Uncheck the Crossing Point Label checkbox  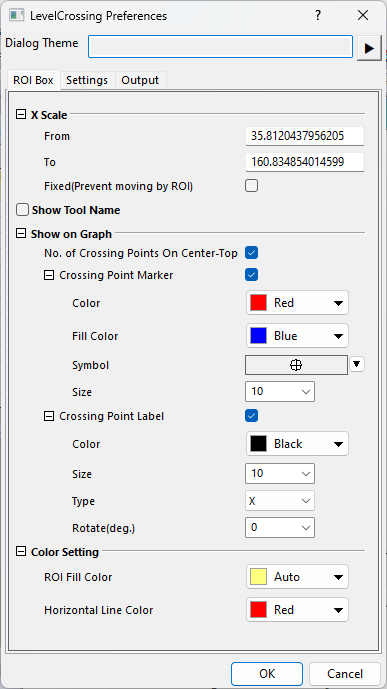tap(252, 416)
